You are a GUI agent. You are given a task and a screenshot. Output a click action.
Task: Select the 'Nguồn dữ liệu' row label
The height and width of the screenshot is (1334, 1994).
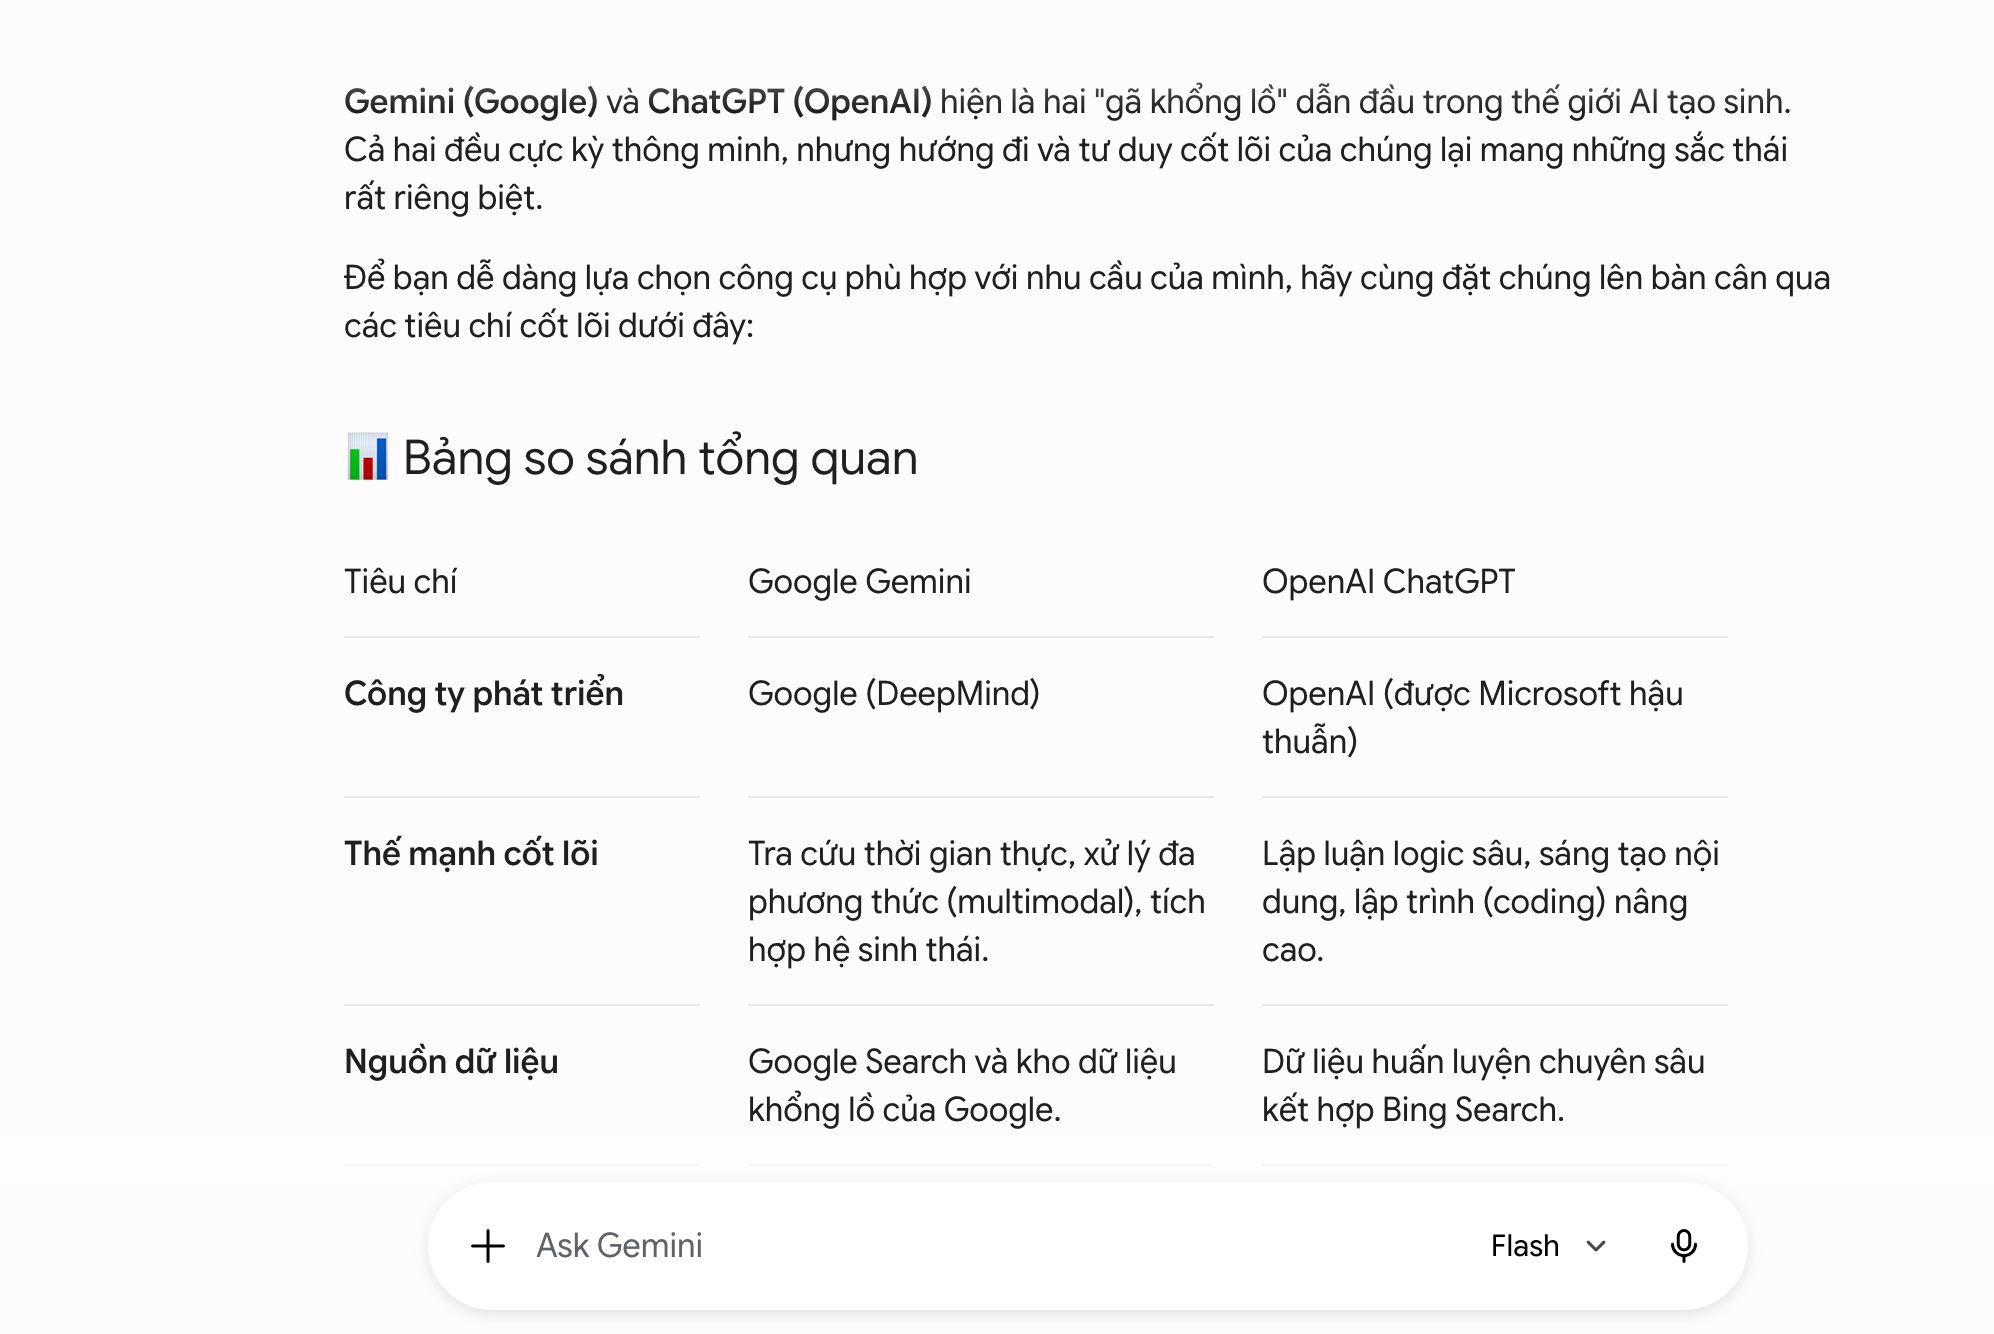[x=451, y=1062]
